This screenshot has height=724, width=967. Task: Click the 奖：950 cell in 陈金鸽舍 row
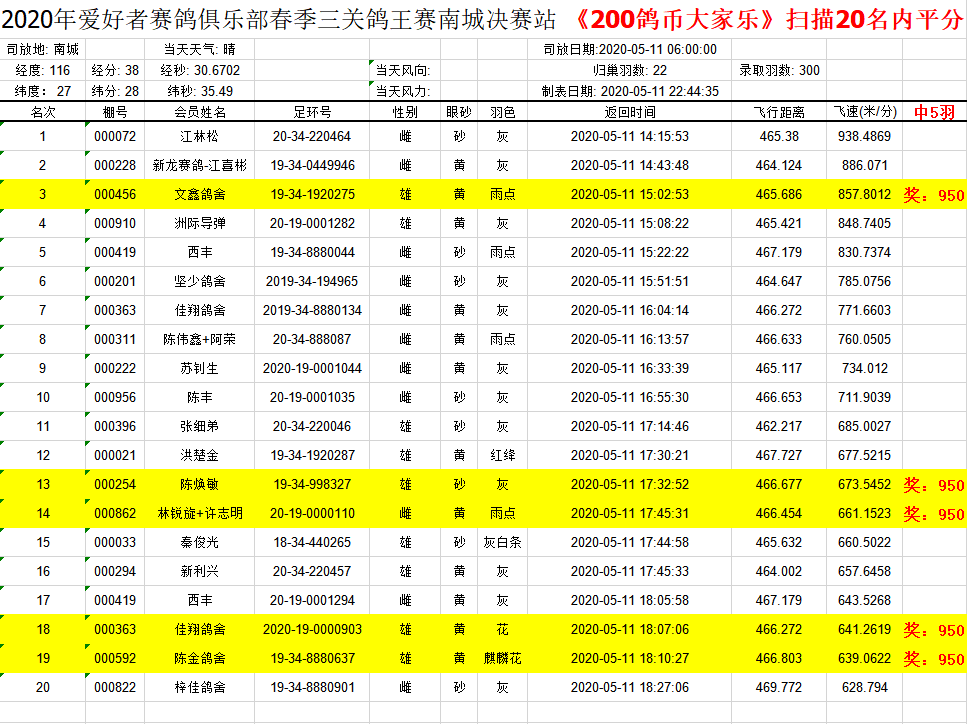[934, 659]
